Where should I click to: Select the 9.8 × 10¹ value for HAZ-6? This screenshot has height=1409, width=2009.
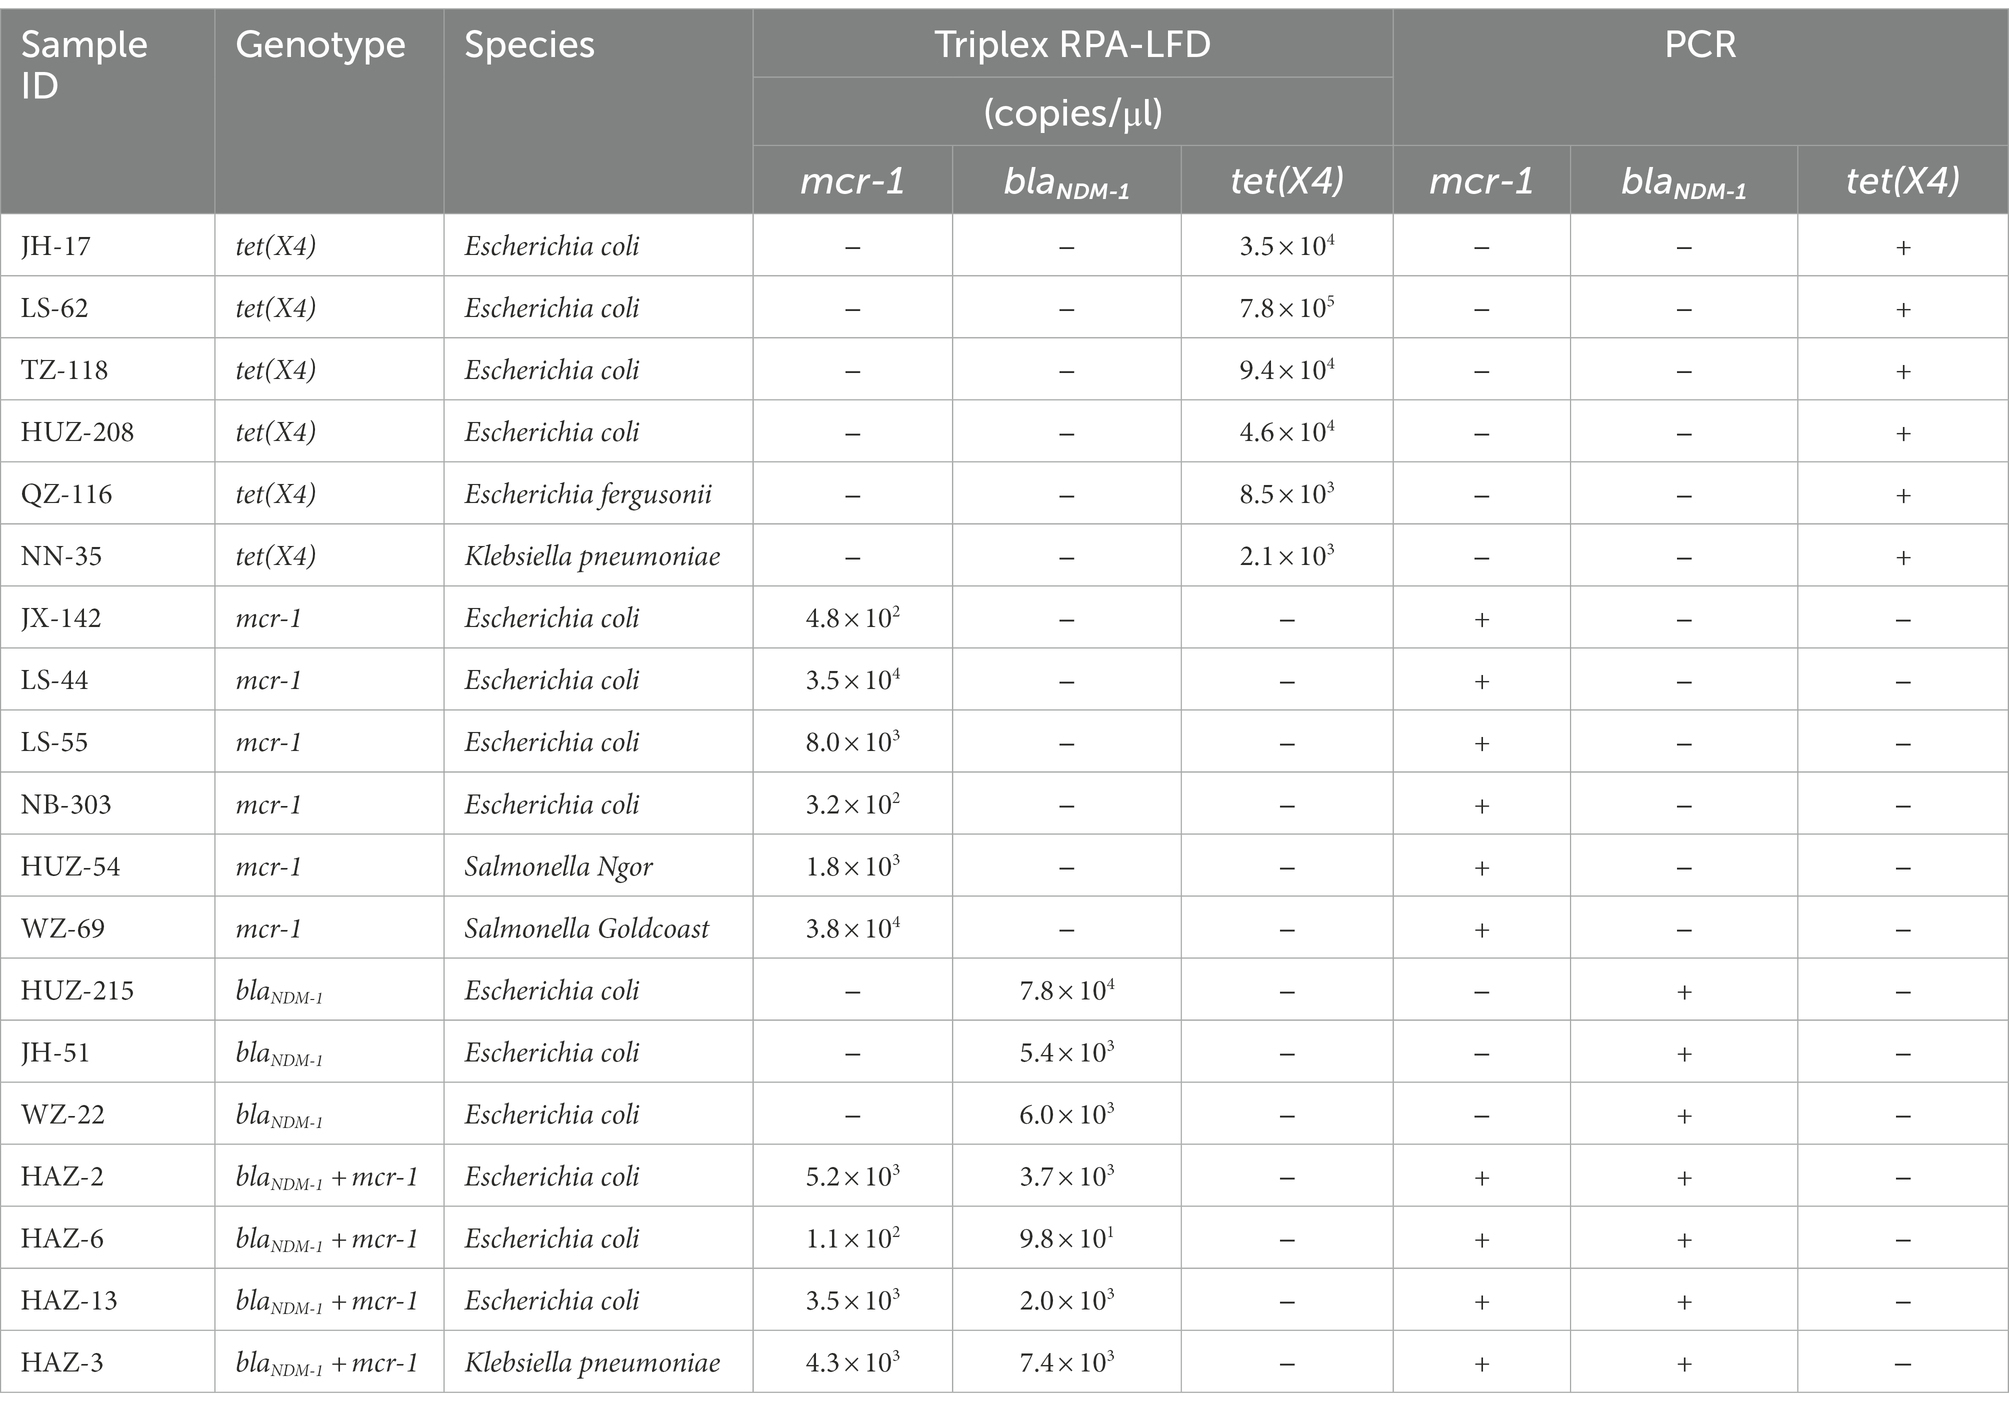(1067, 1238)
